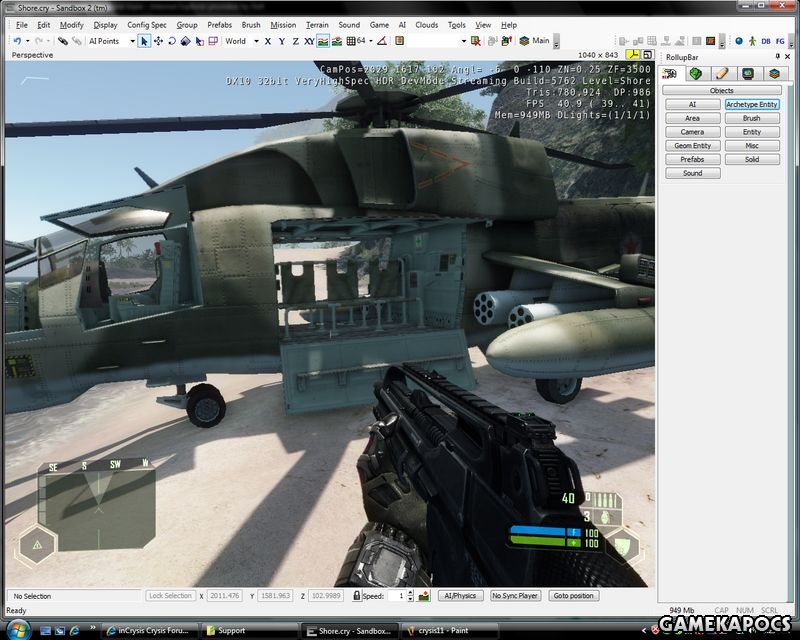Toggle snap to grid icon
This screenshot has height=640, width=800.
click(x=351, y=41)
